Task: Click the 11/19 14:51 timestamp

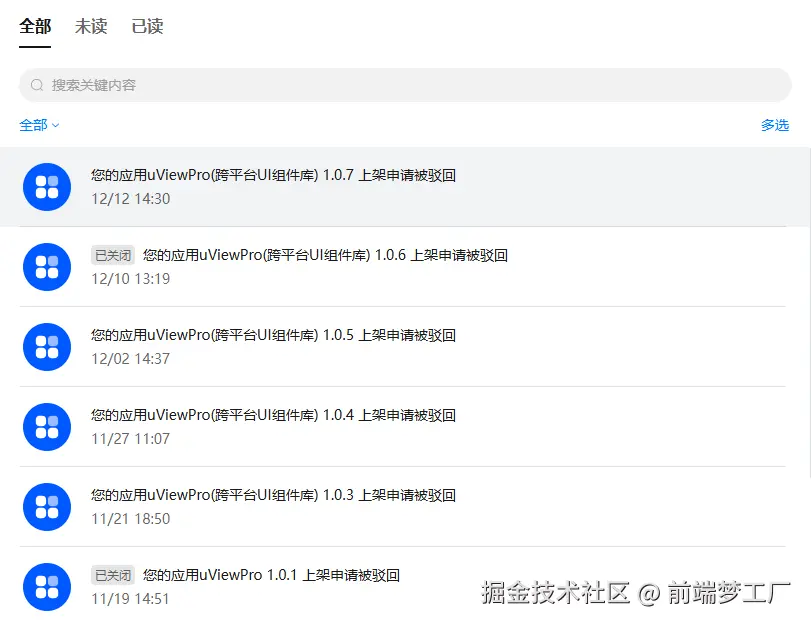Action: pyautogui.click(x=130, y=599)
